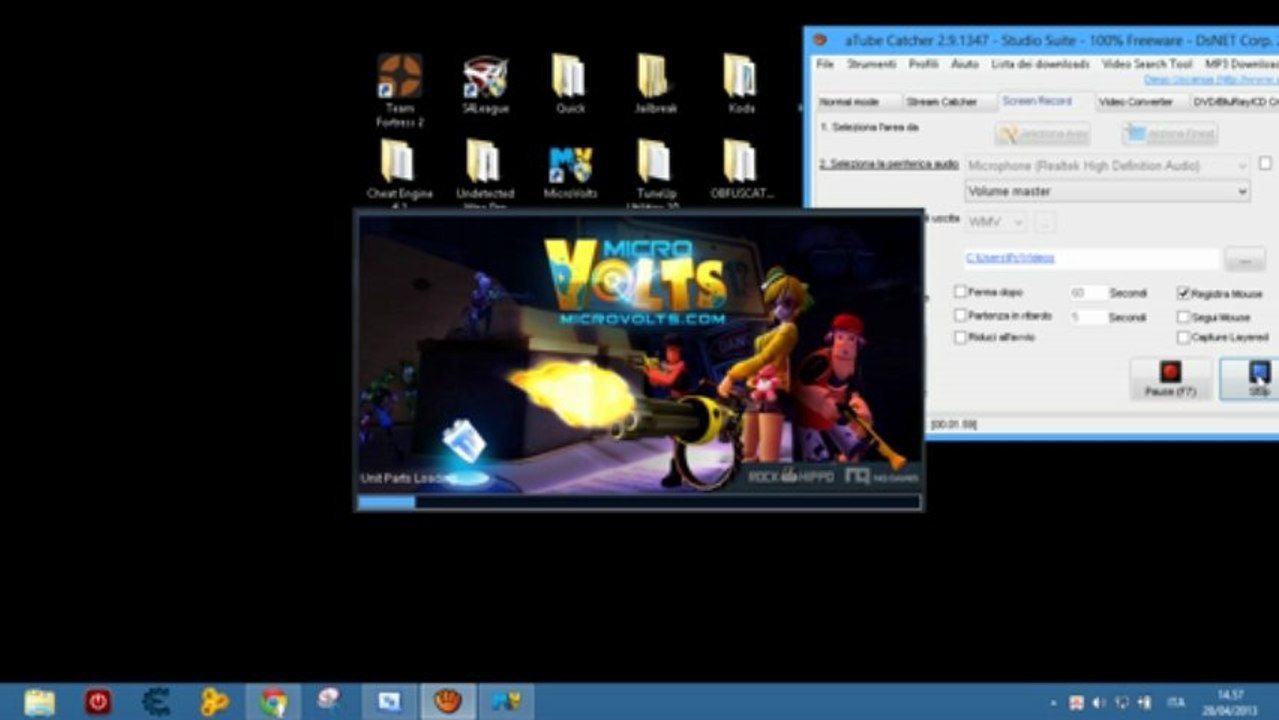Click the Pause (F7) recording button
This screenshot has height=720, width=1279.
coord(1170,378)
